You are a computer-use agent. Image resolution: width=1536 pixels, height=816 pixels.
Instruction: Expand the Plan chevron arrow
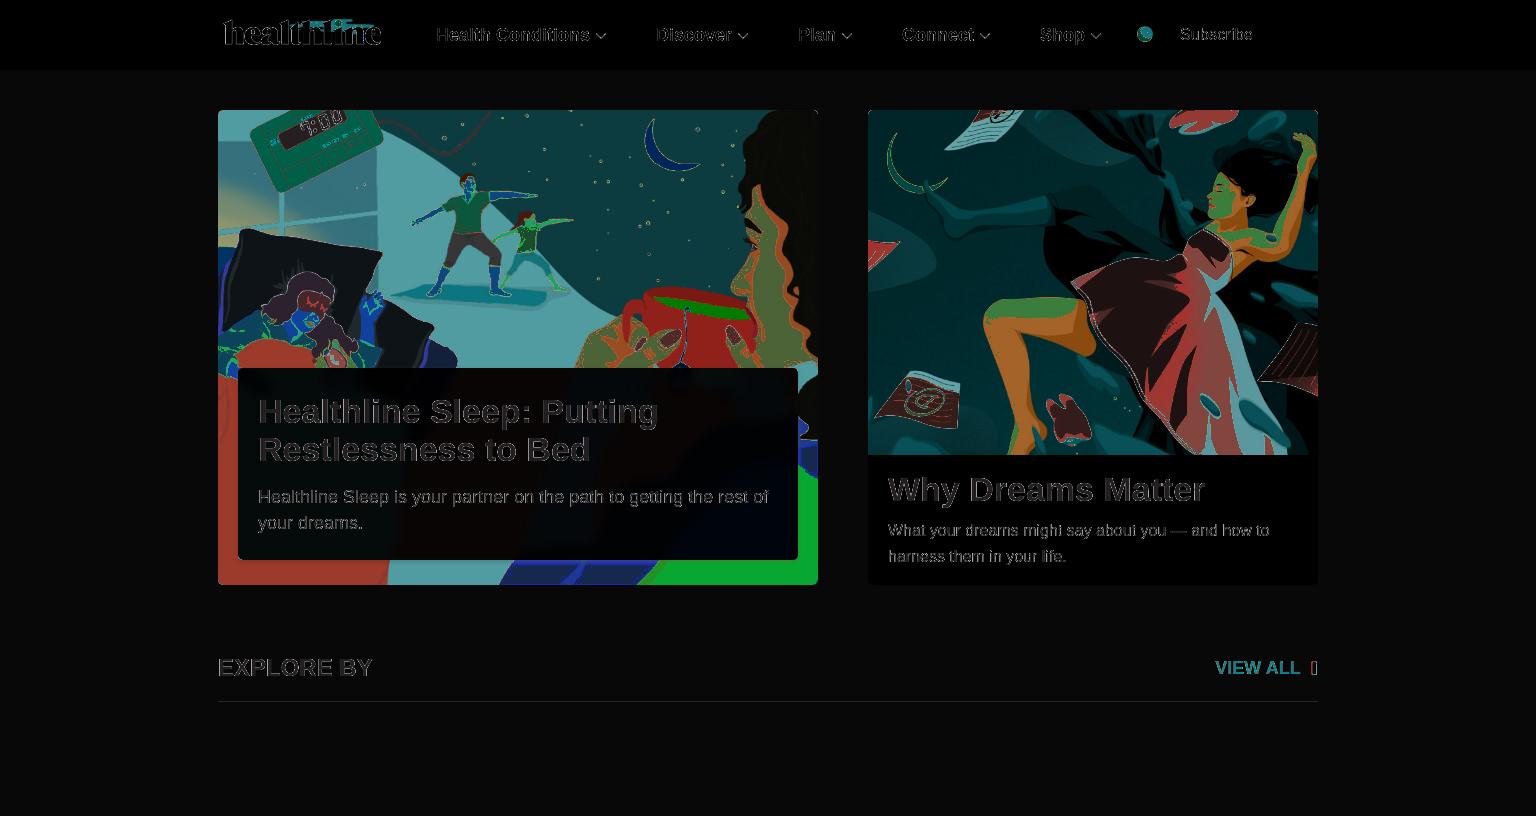847,36
